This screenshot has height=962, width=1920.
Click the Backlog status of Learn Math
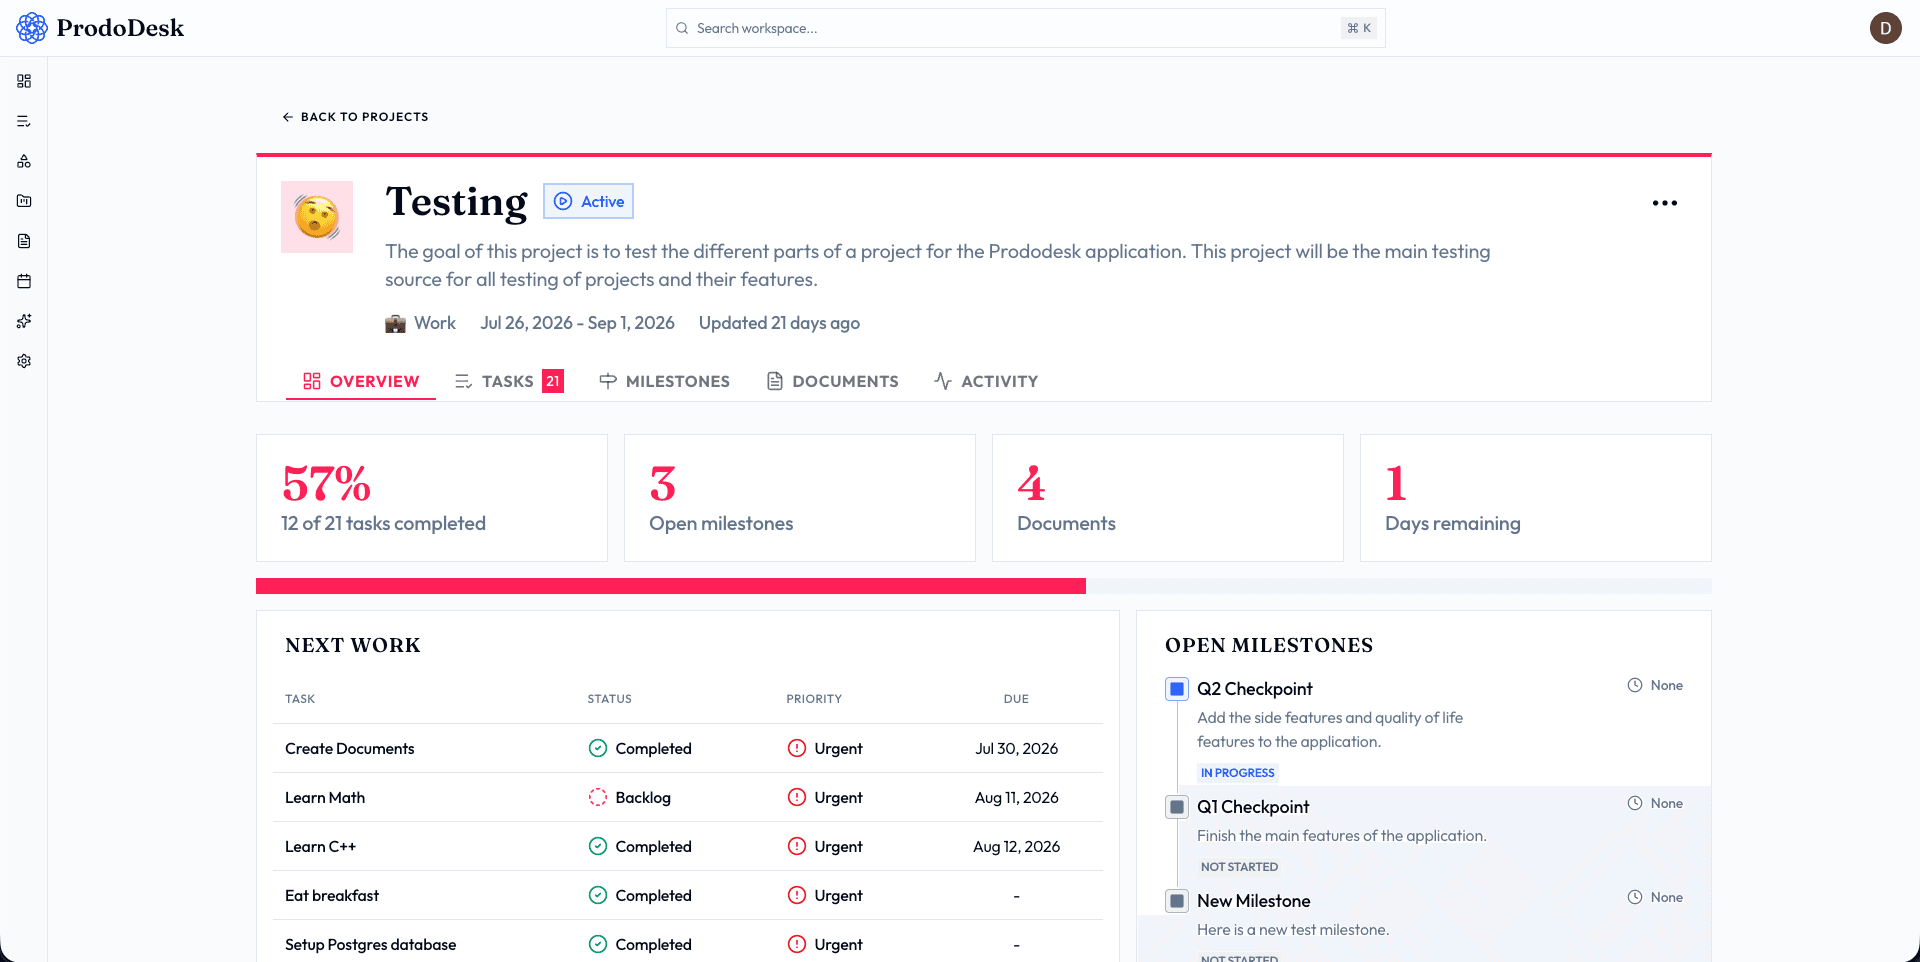[630, 797]
